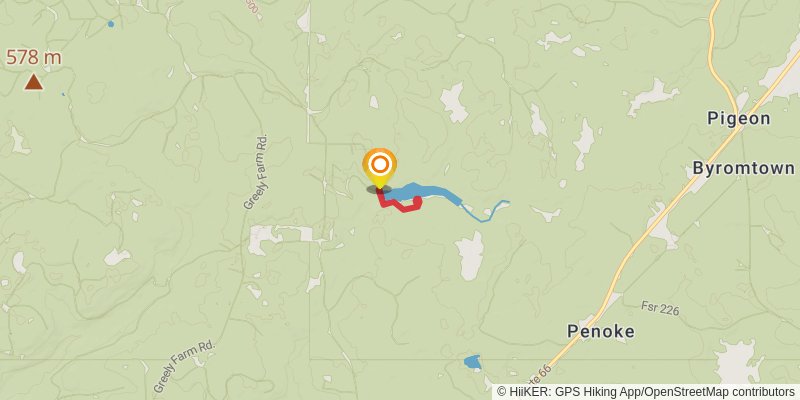Click the 578 m elevation label

coord(34,58)
